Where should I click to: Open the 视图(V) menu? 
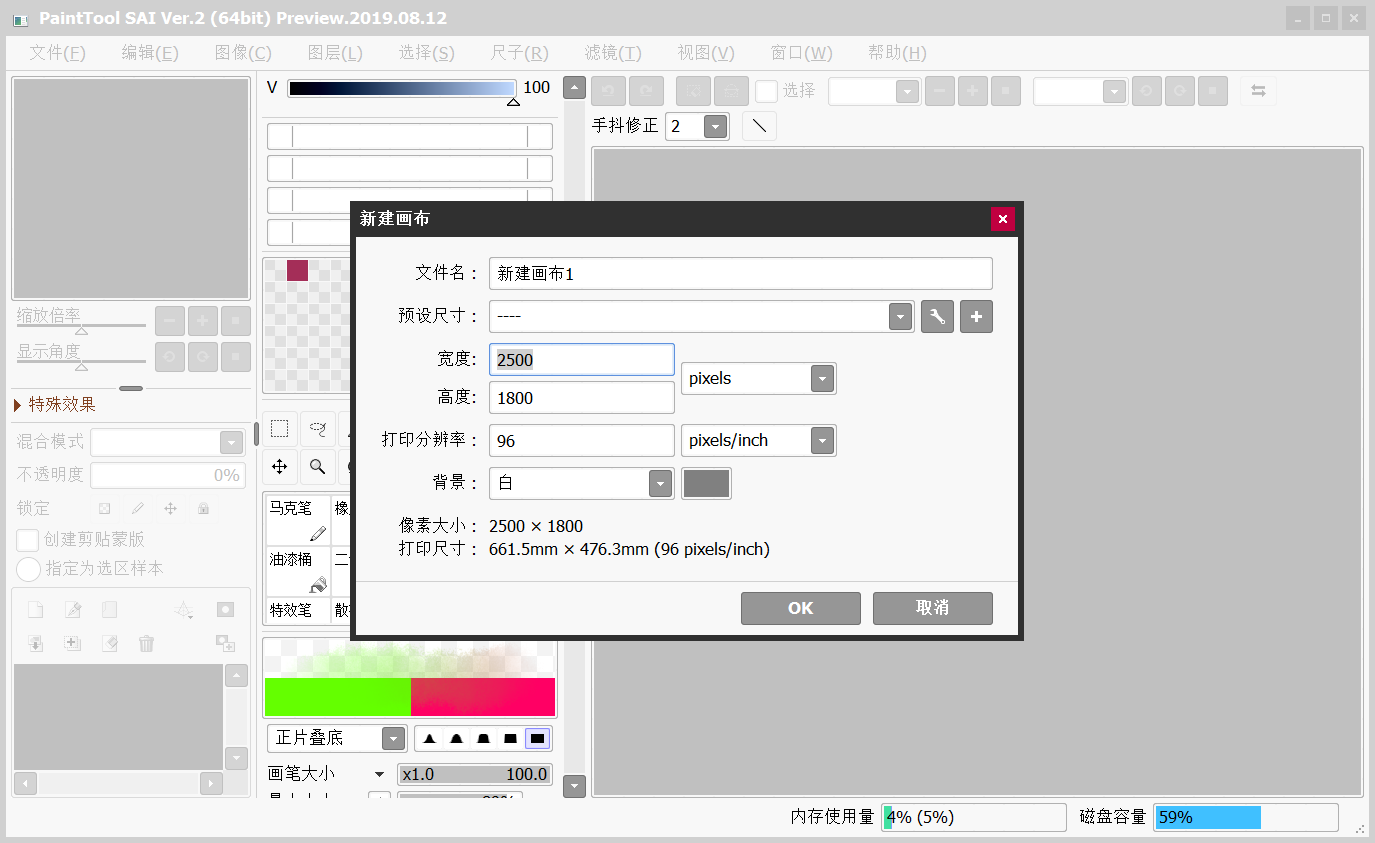point(706,53)
